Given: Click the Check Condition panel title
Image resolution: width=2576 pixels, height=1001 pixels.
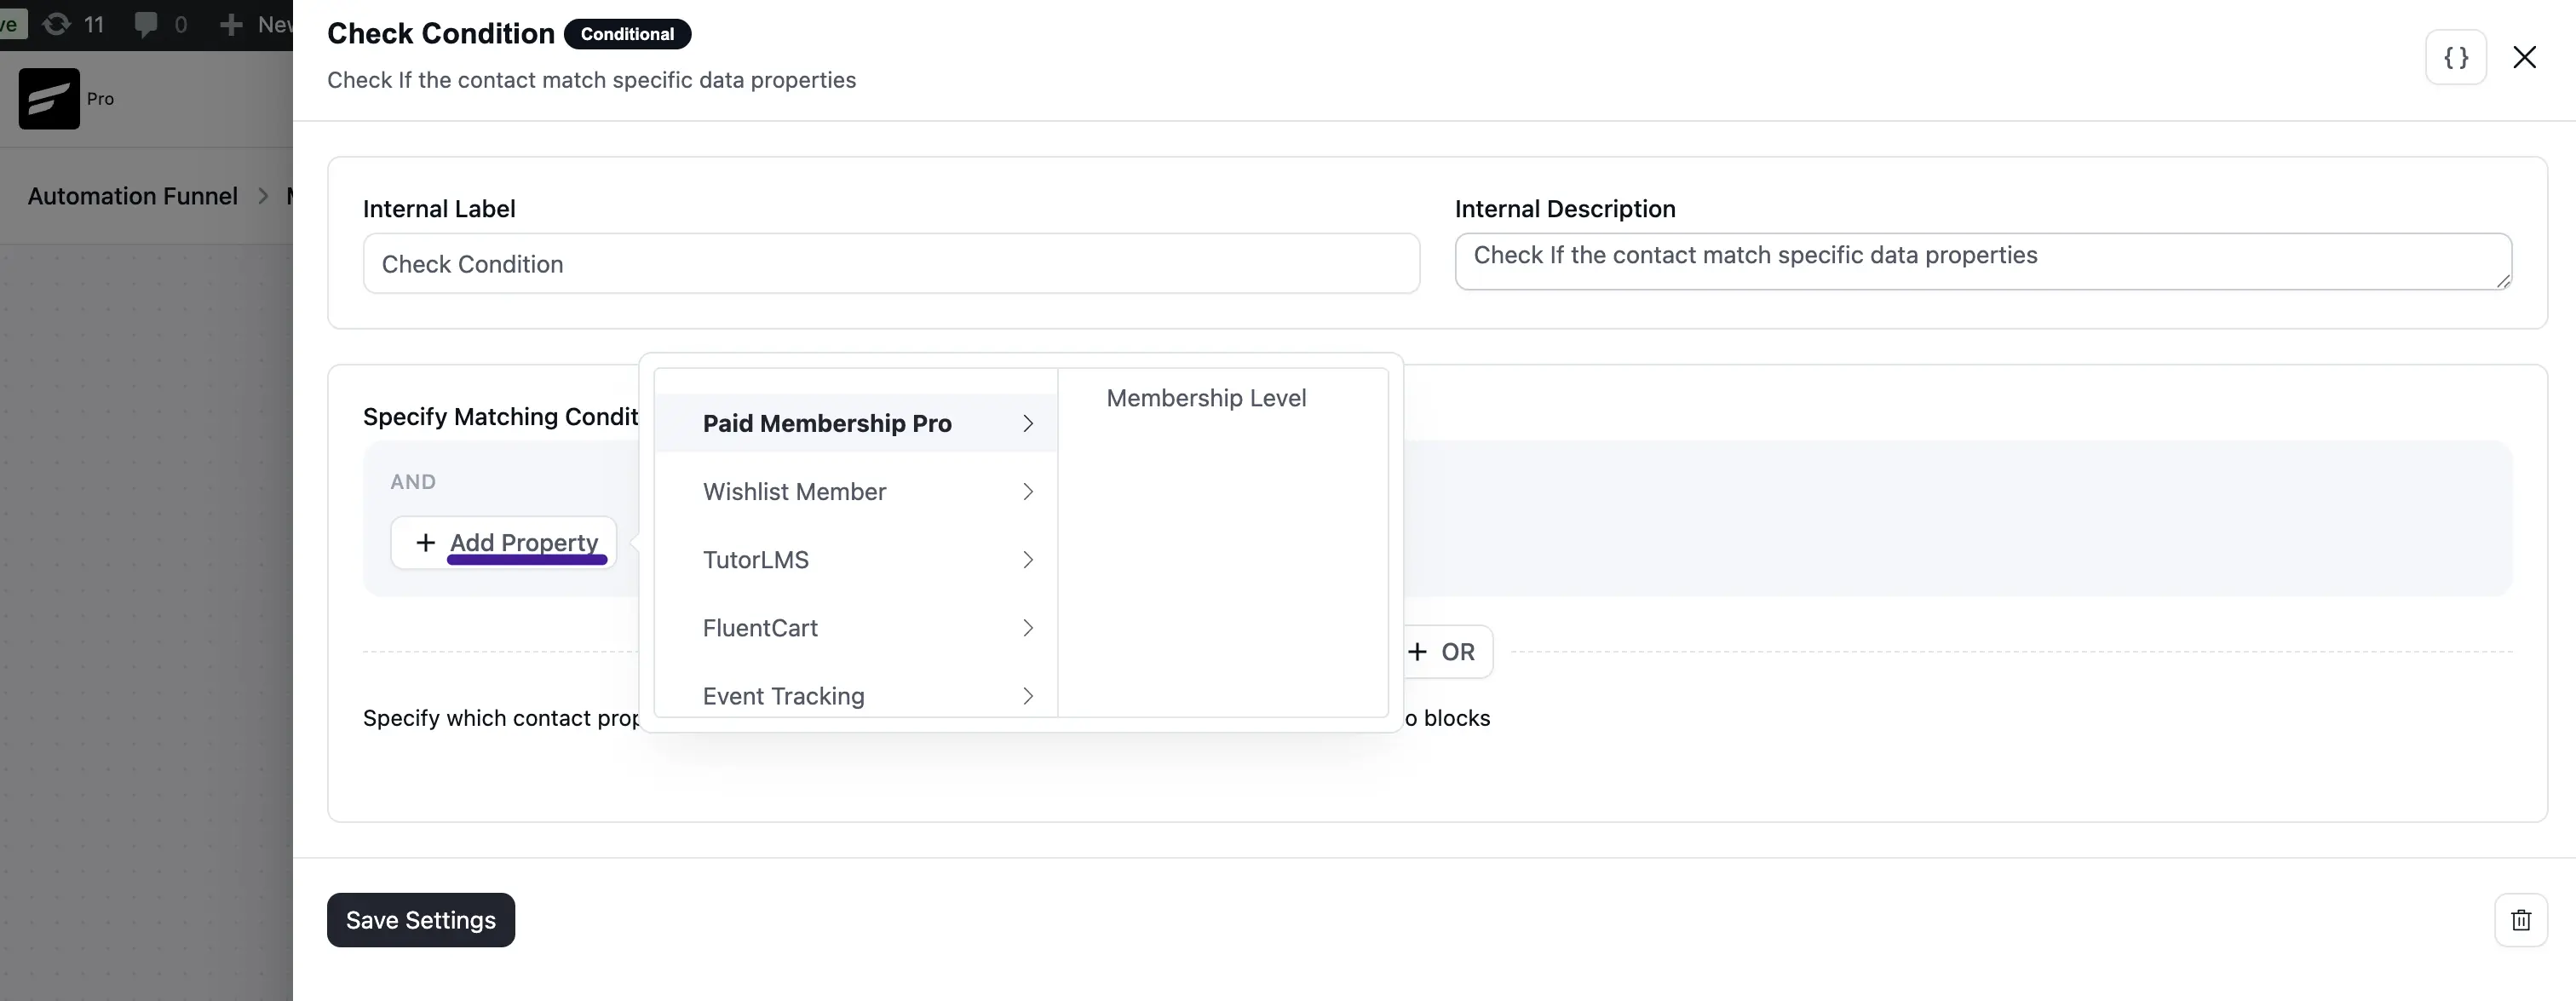Looking at the screenshot, I should click(x=441, y=34).
